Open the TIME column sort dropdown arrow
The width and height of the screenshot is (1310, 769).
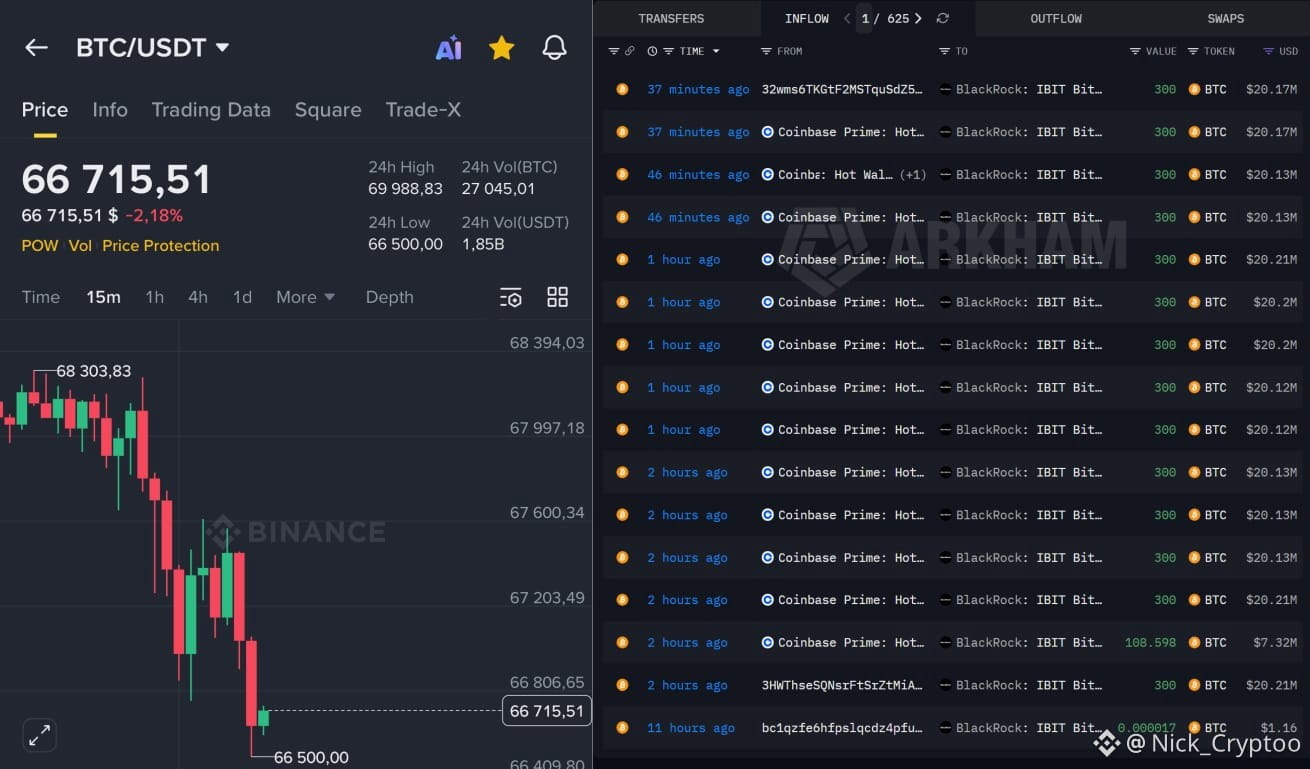pyautogui.click(x=716, y=51)
